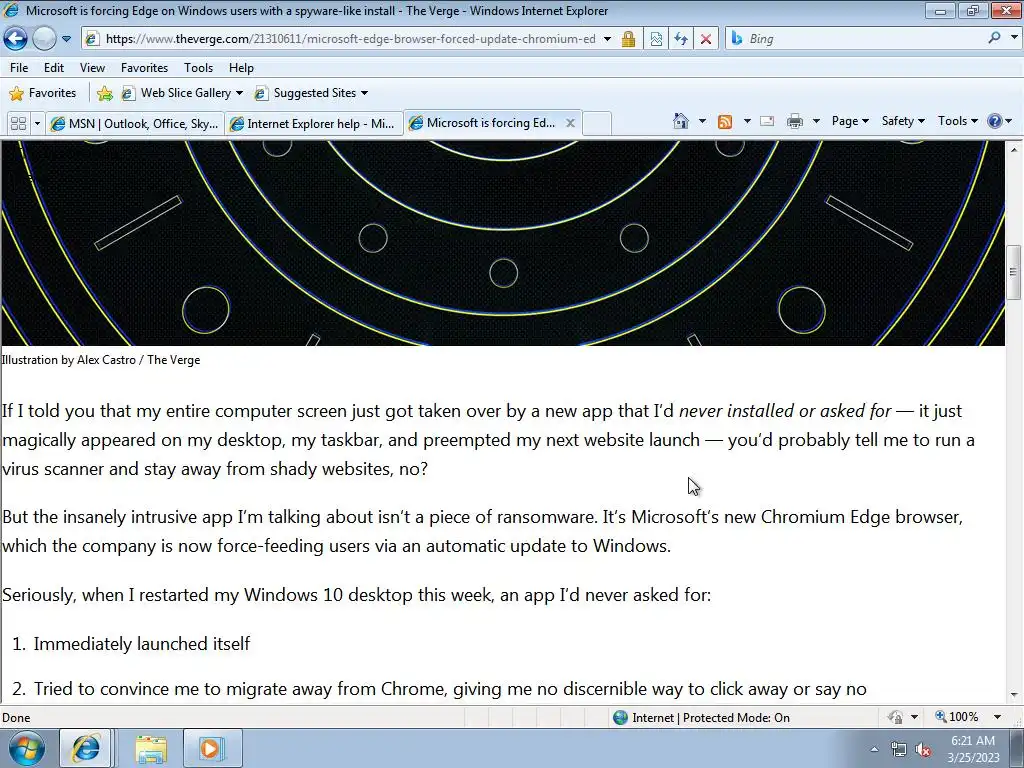Expand the Feeds dropdown arrow
Image resolution: width=1024 pixels, height=768 pixels.
tap(747, 121)
